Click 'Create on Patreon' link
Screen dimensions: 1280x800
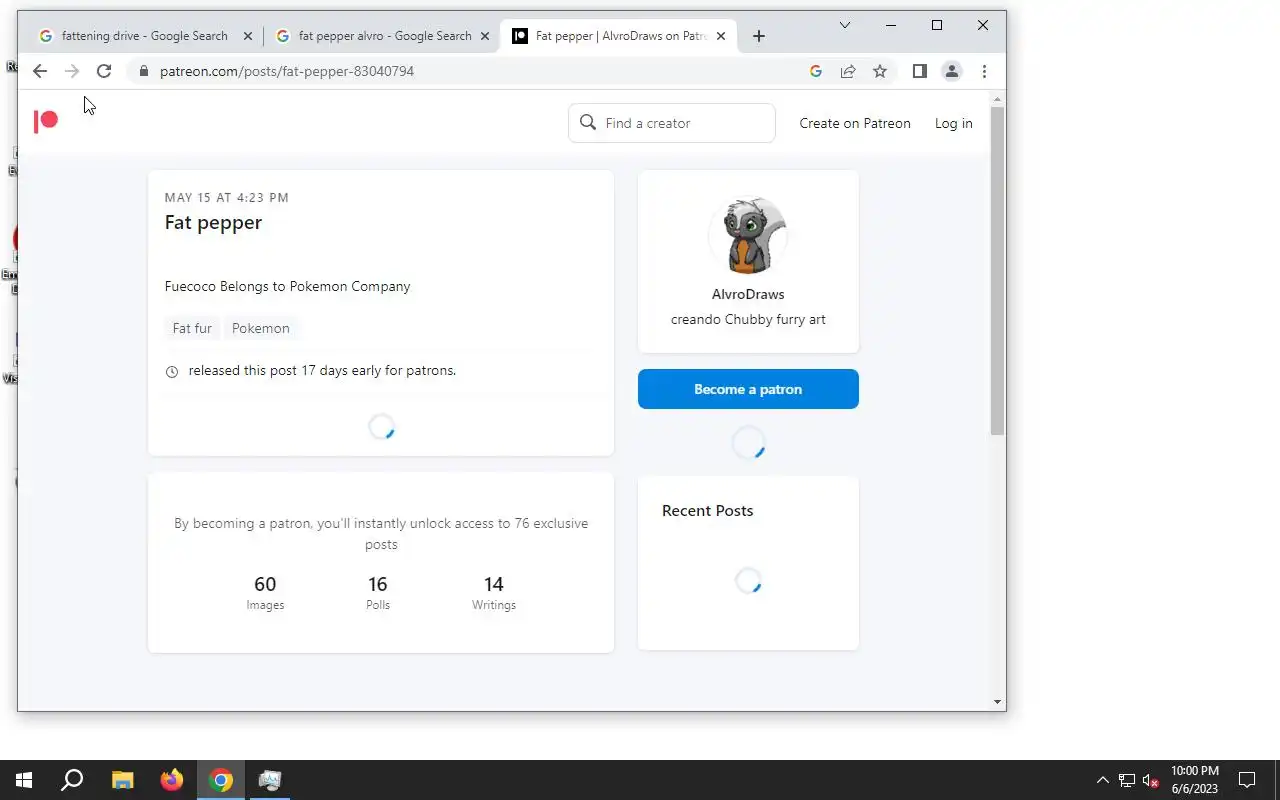(855, 123)
